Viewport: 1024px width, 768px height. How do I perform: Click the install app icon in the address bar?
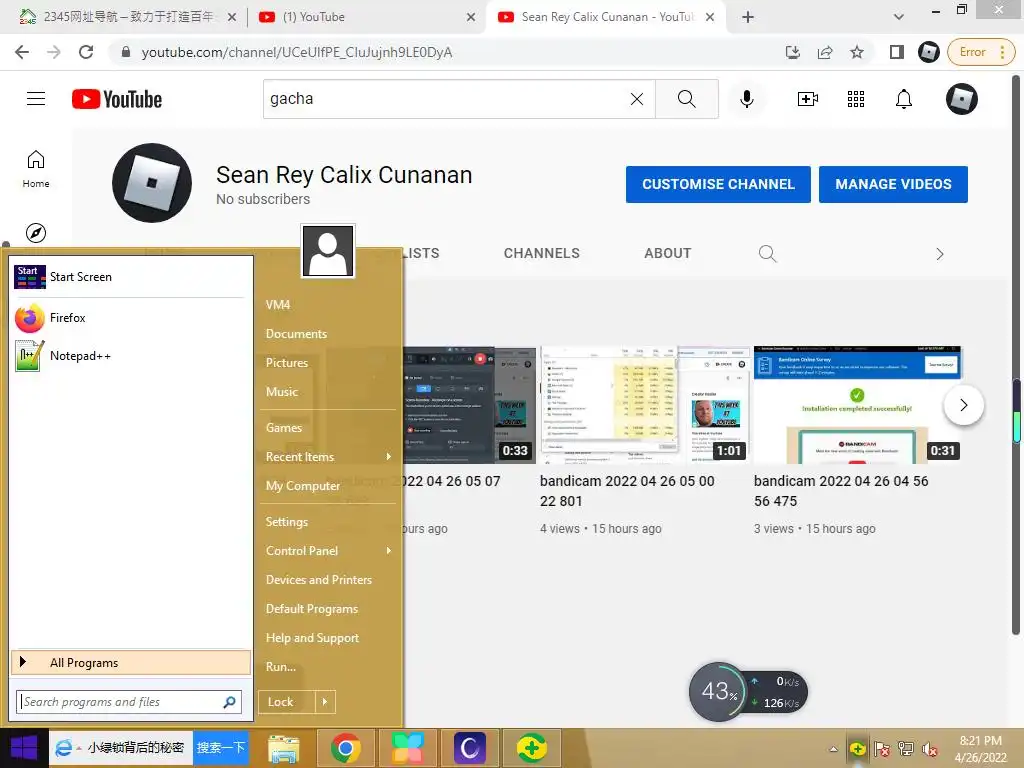click(793, 52)
